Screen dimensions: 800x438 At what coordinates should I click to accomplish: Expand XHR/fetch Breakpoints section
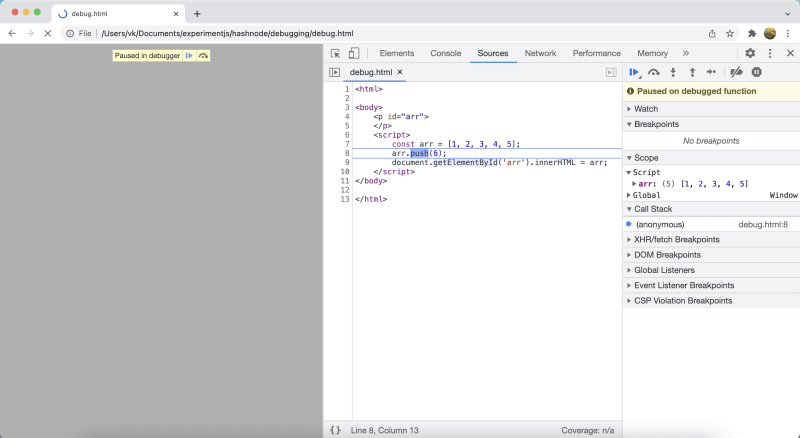pos(711,239)
